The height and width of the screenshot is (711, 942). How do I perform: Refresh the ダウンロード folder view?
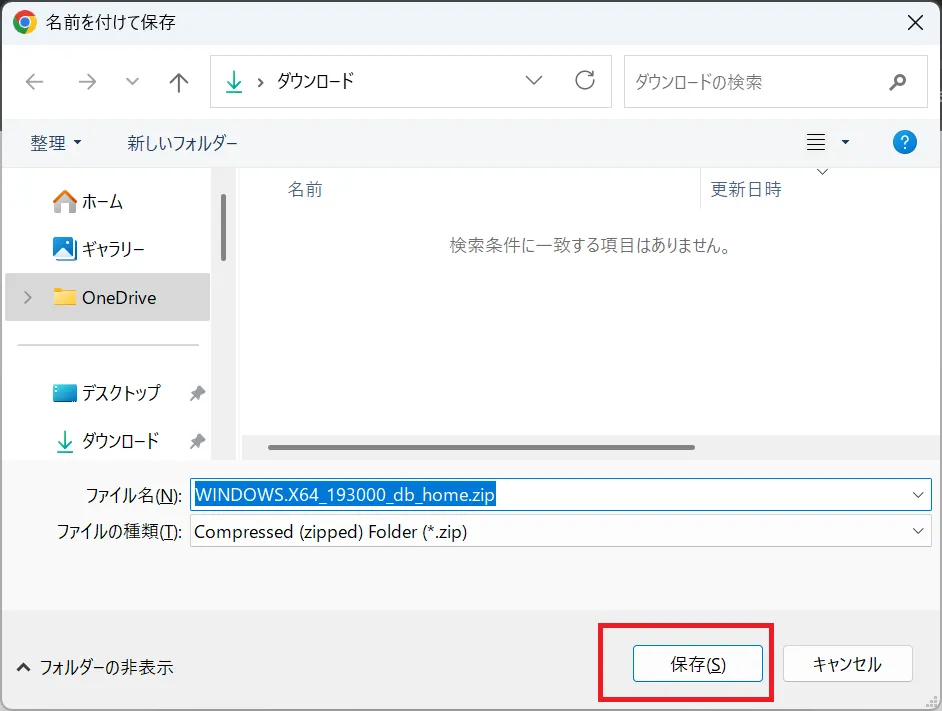coord(585,81)
